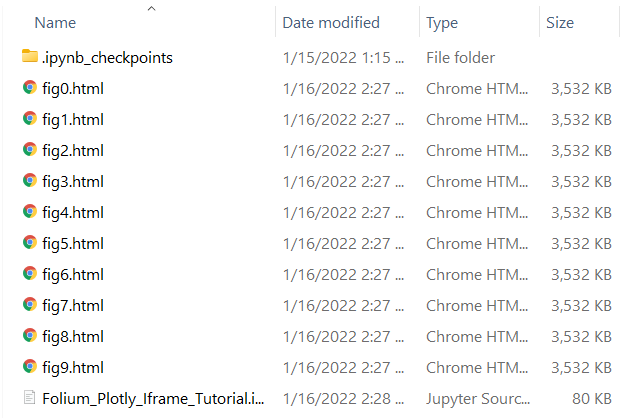Sort files using the Size column
Screen dimensions: 643x418
[558, 22]
